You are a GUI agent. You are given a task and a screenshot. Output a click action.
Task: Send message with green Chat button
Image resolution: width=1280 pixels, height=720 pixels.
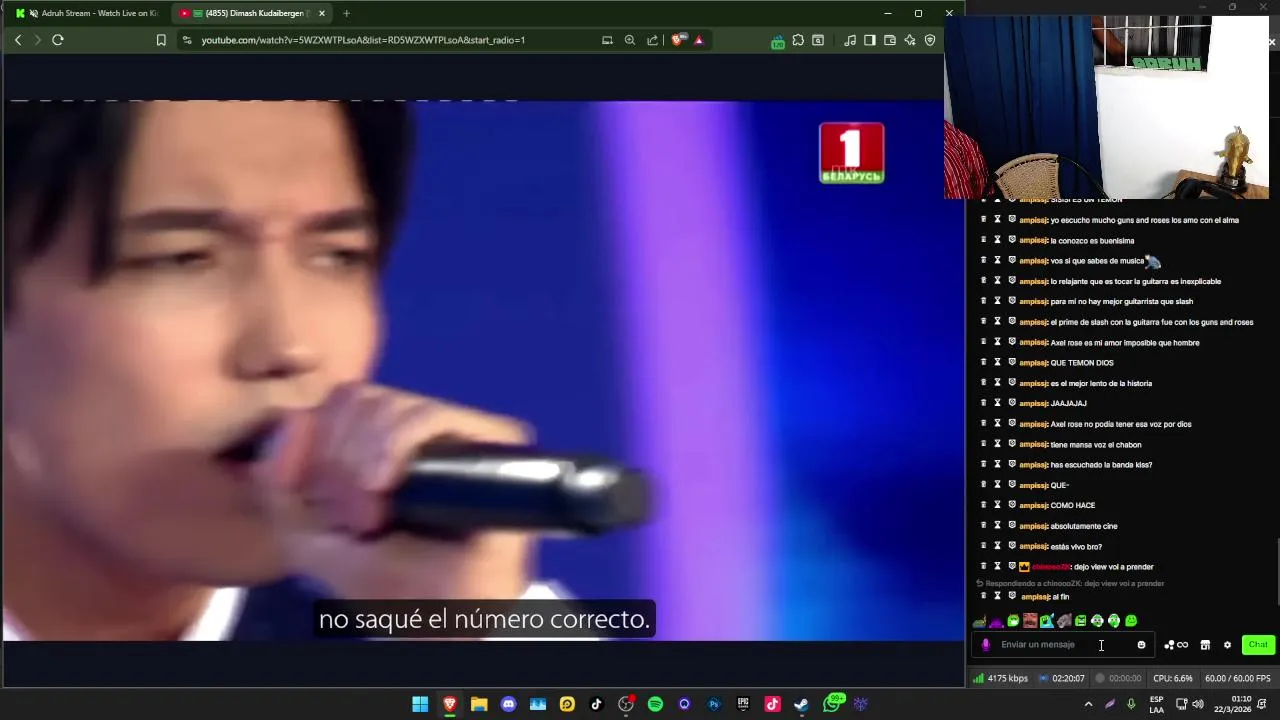(1258, 645)
